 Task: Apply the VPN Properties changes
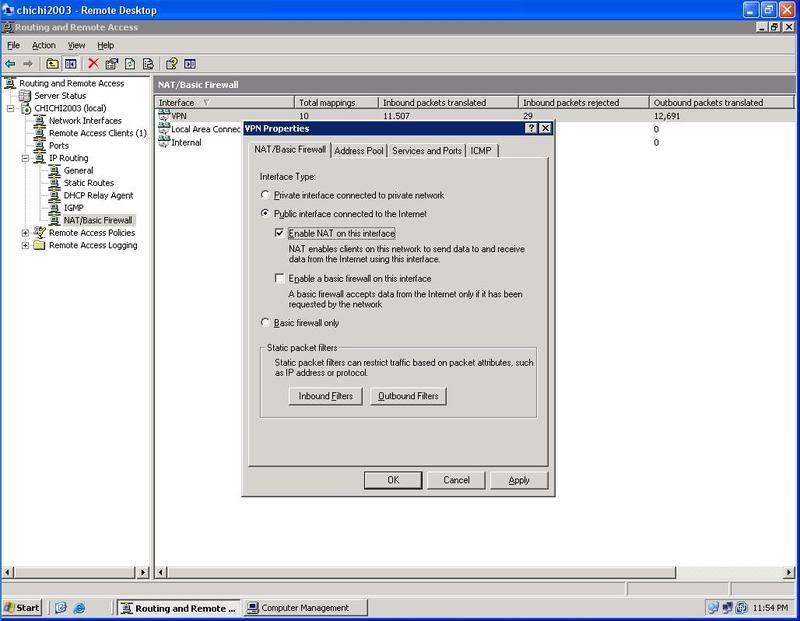pyautogui.click(x=519, y=480)
